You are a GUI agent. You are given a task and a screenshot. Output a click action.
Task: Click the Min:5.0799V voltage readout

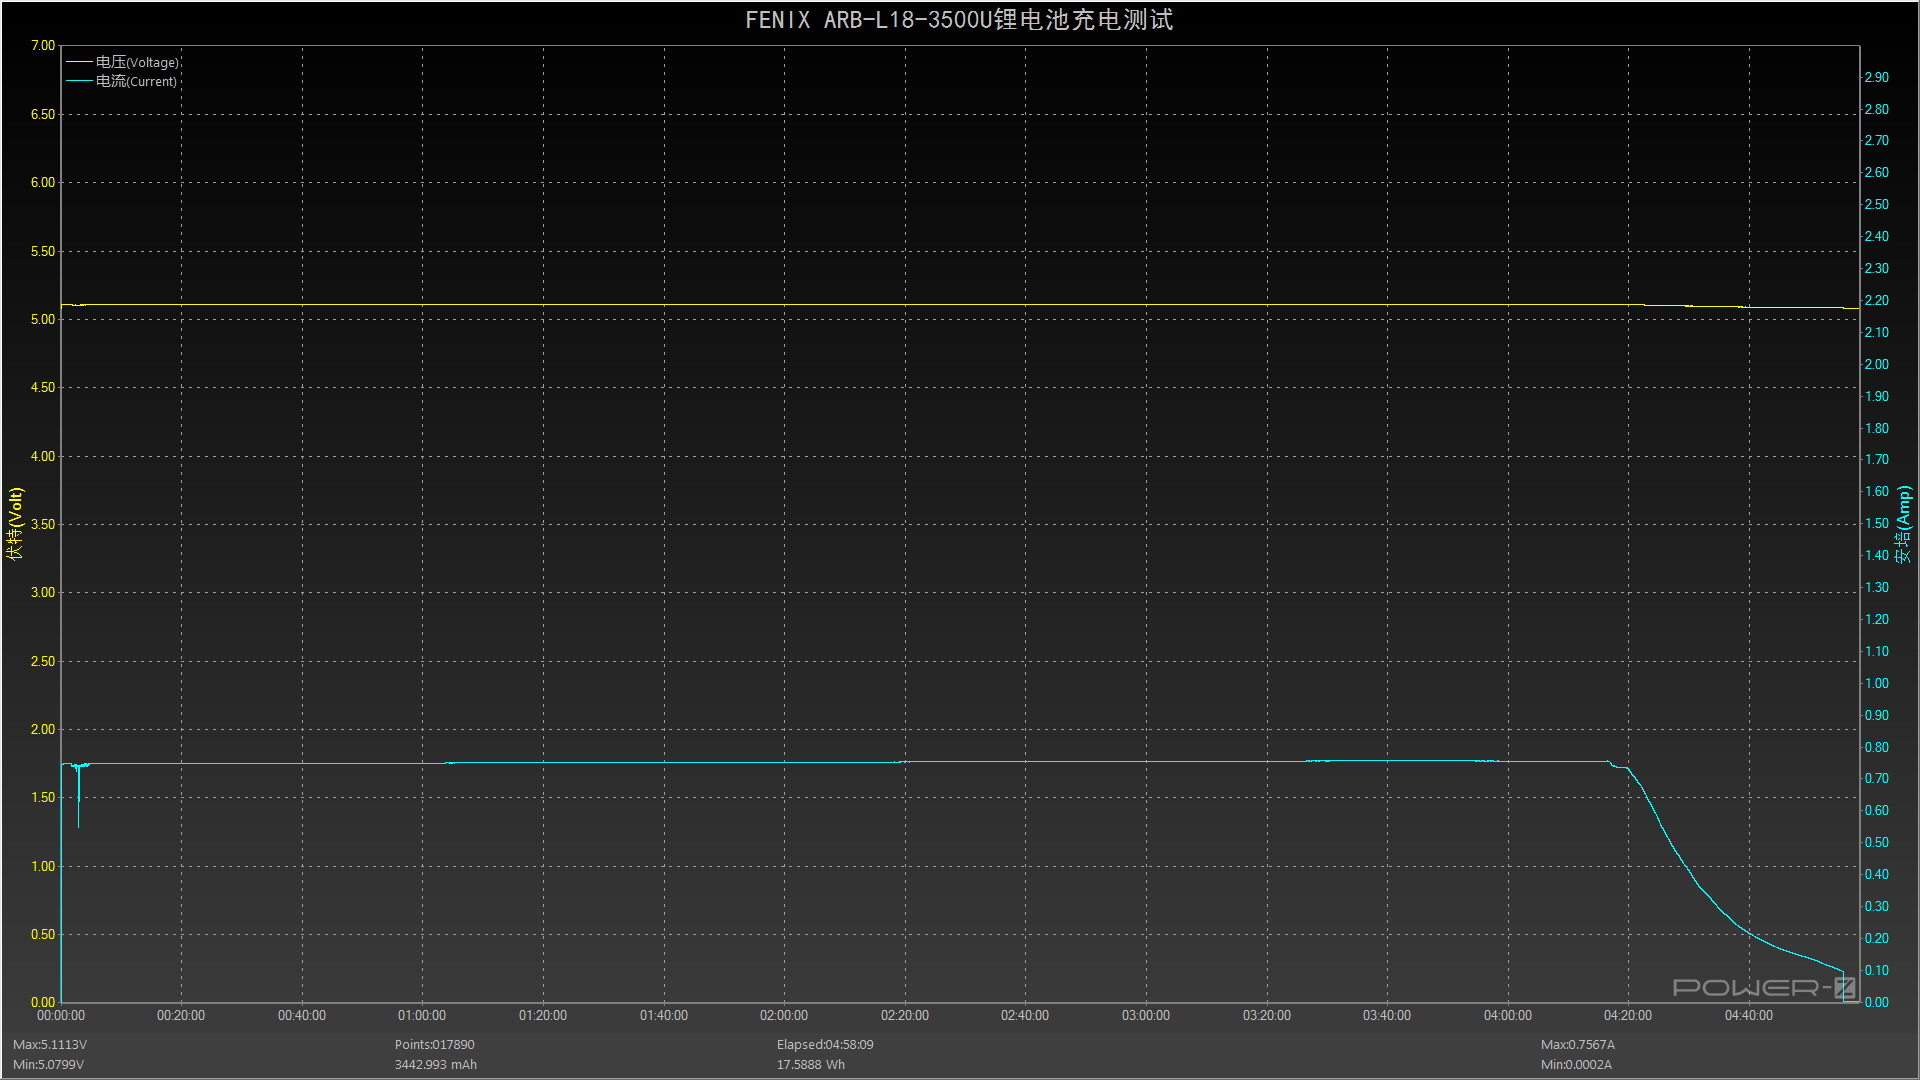(x=49, y=1064)
